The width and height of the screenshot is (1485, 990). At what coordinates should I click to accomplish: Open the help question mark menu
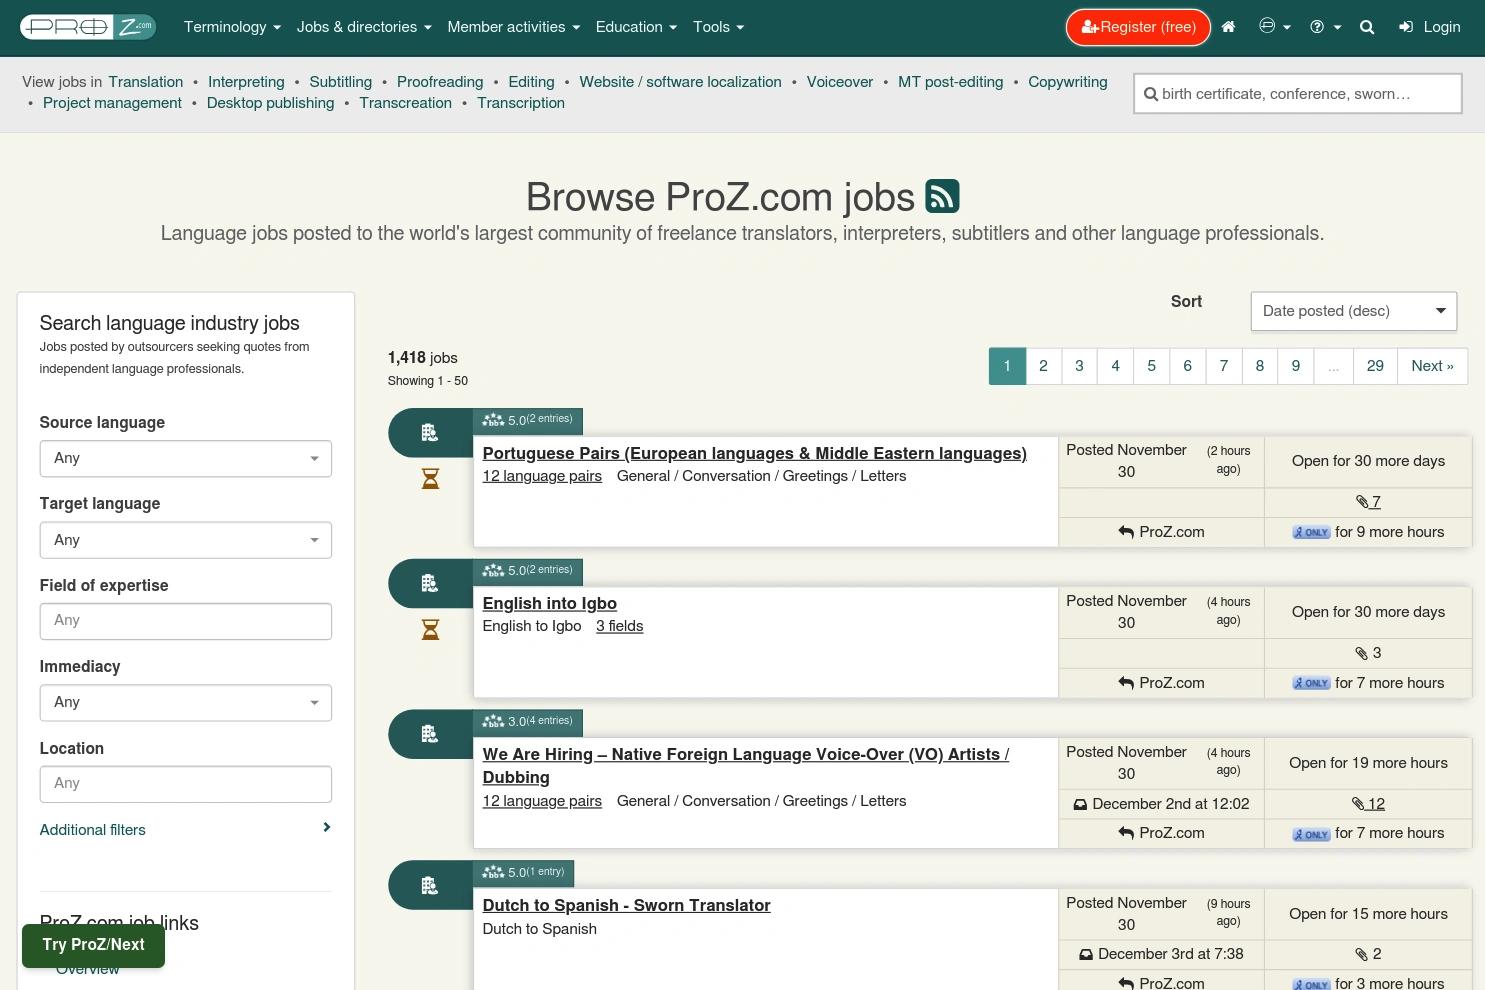(1324, 27)
